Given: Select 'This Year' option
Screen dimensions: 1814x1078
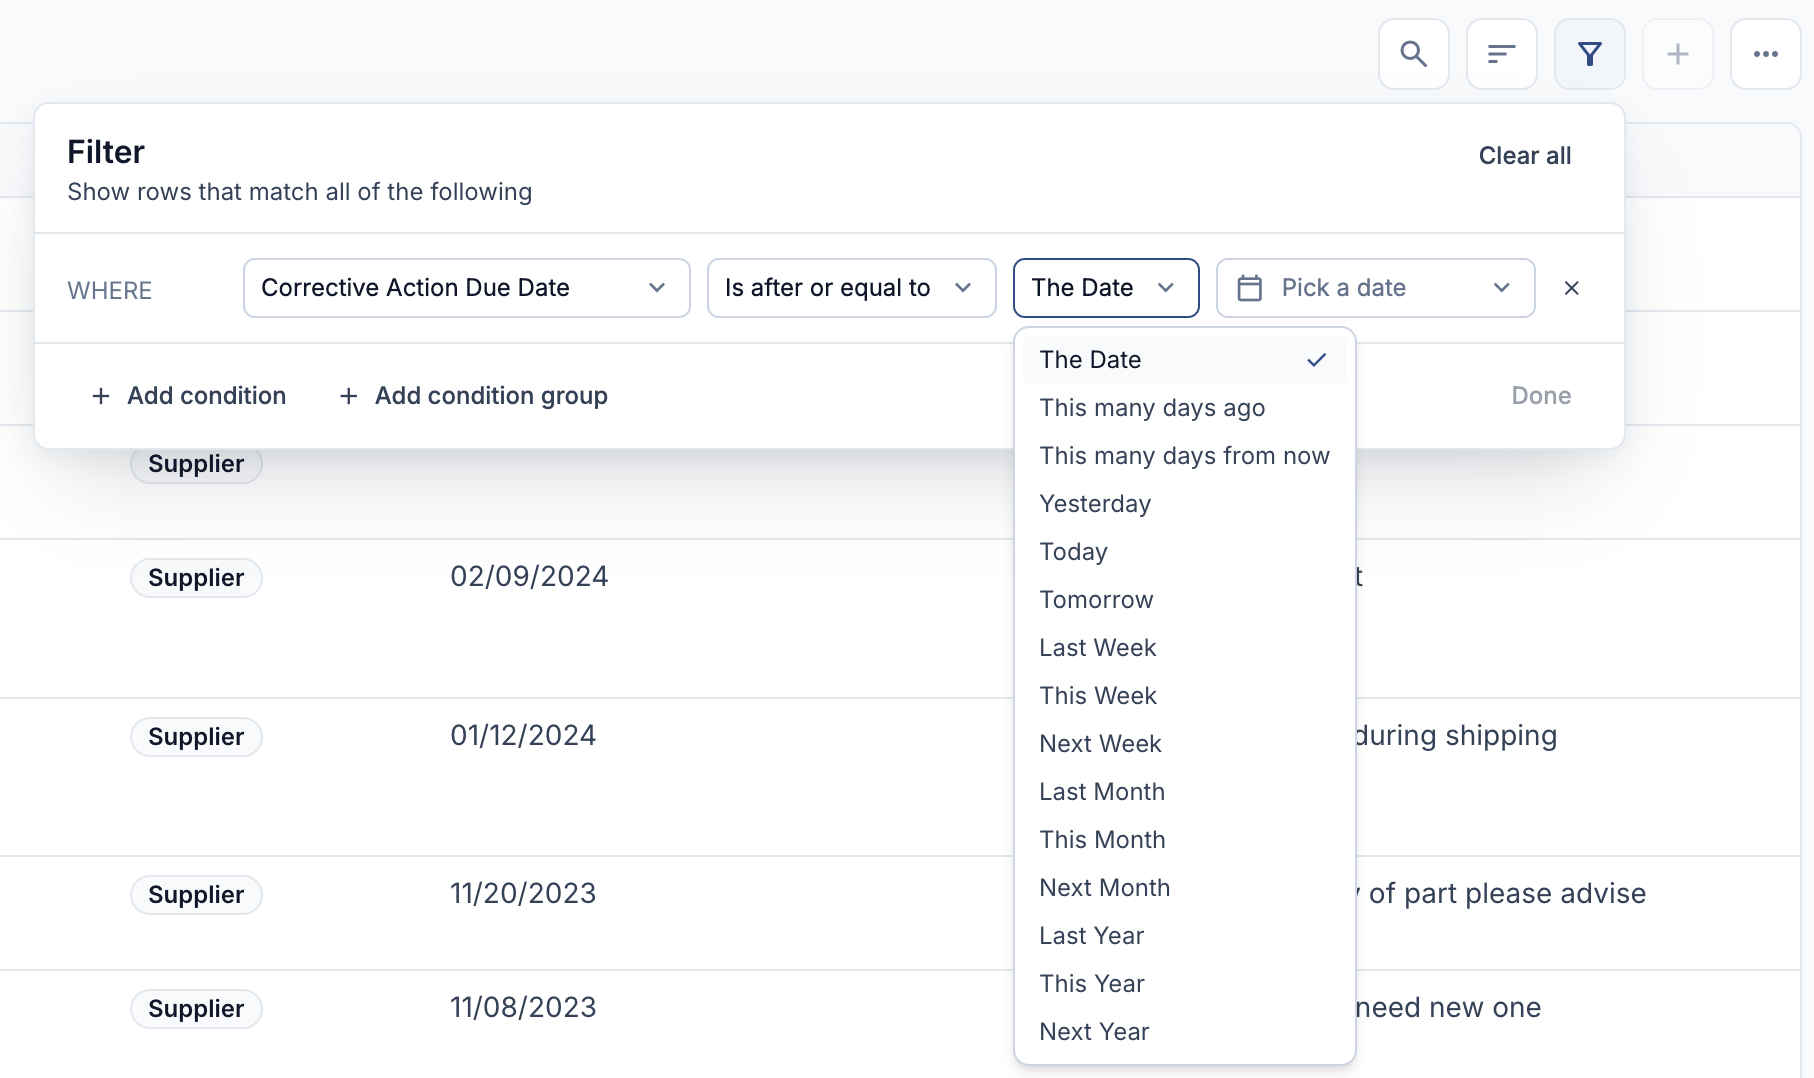Looking at the screenshot, I should 1184,984.
